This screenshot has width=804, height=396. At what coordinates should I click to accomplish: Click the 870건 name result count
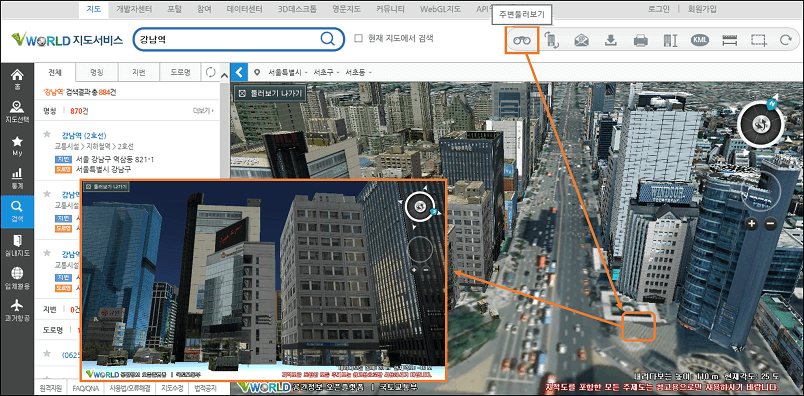pos(79,110)
